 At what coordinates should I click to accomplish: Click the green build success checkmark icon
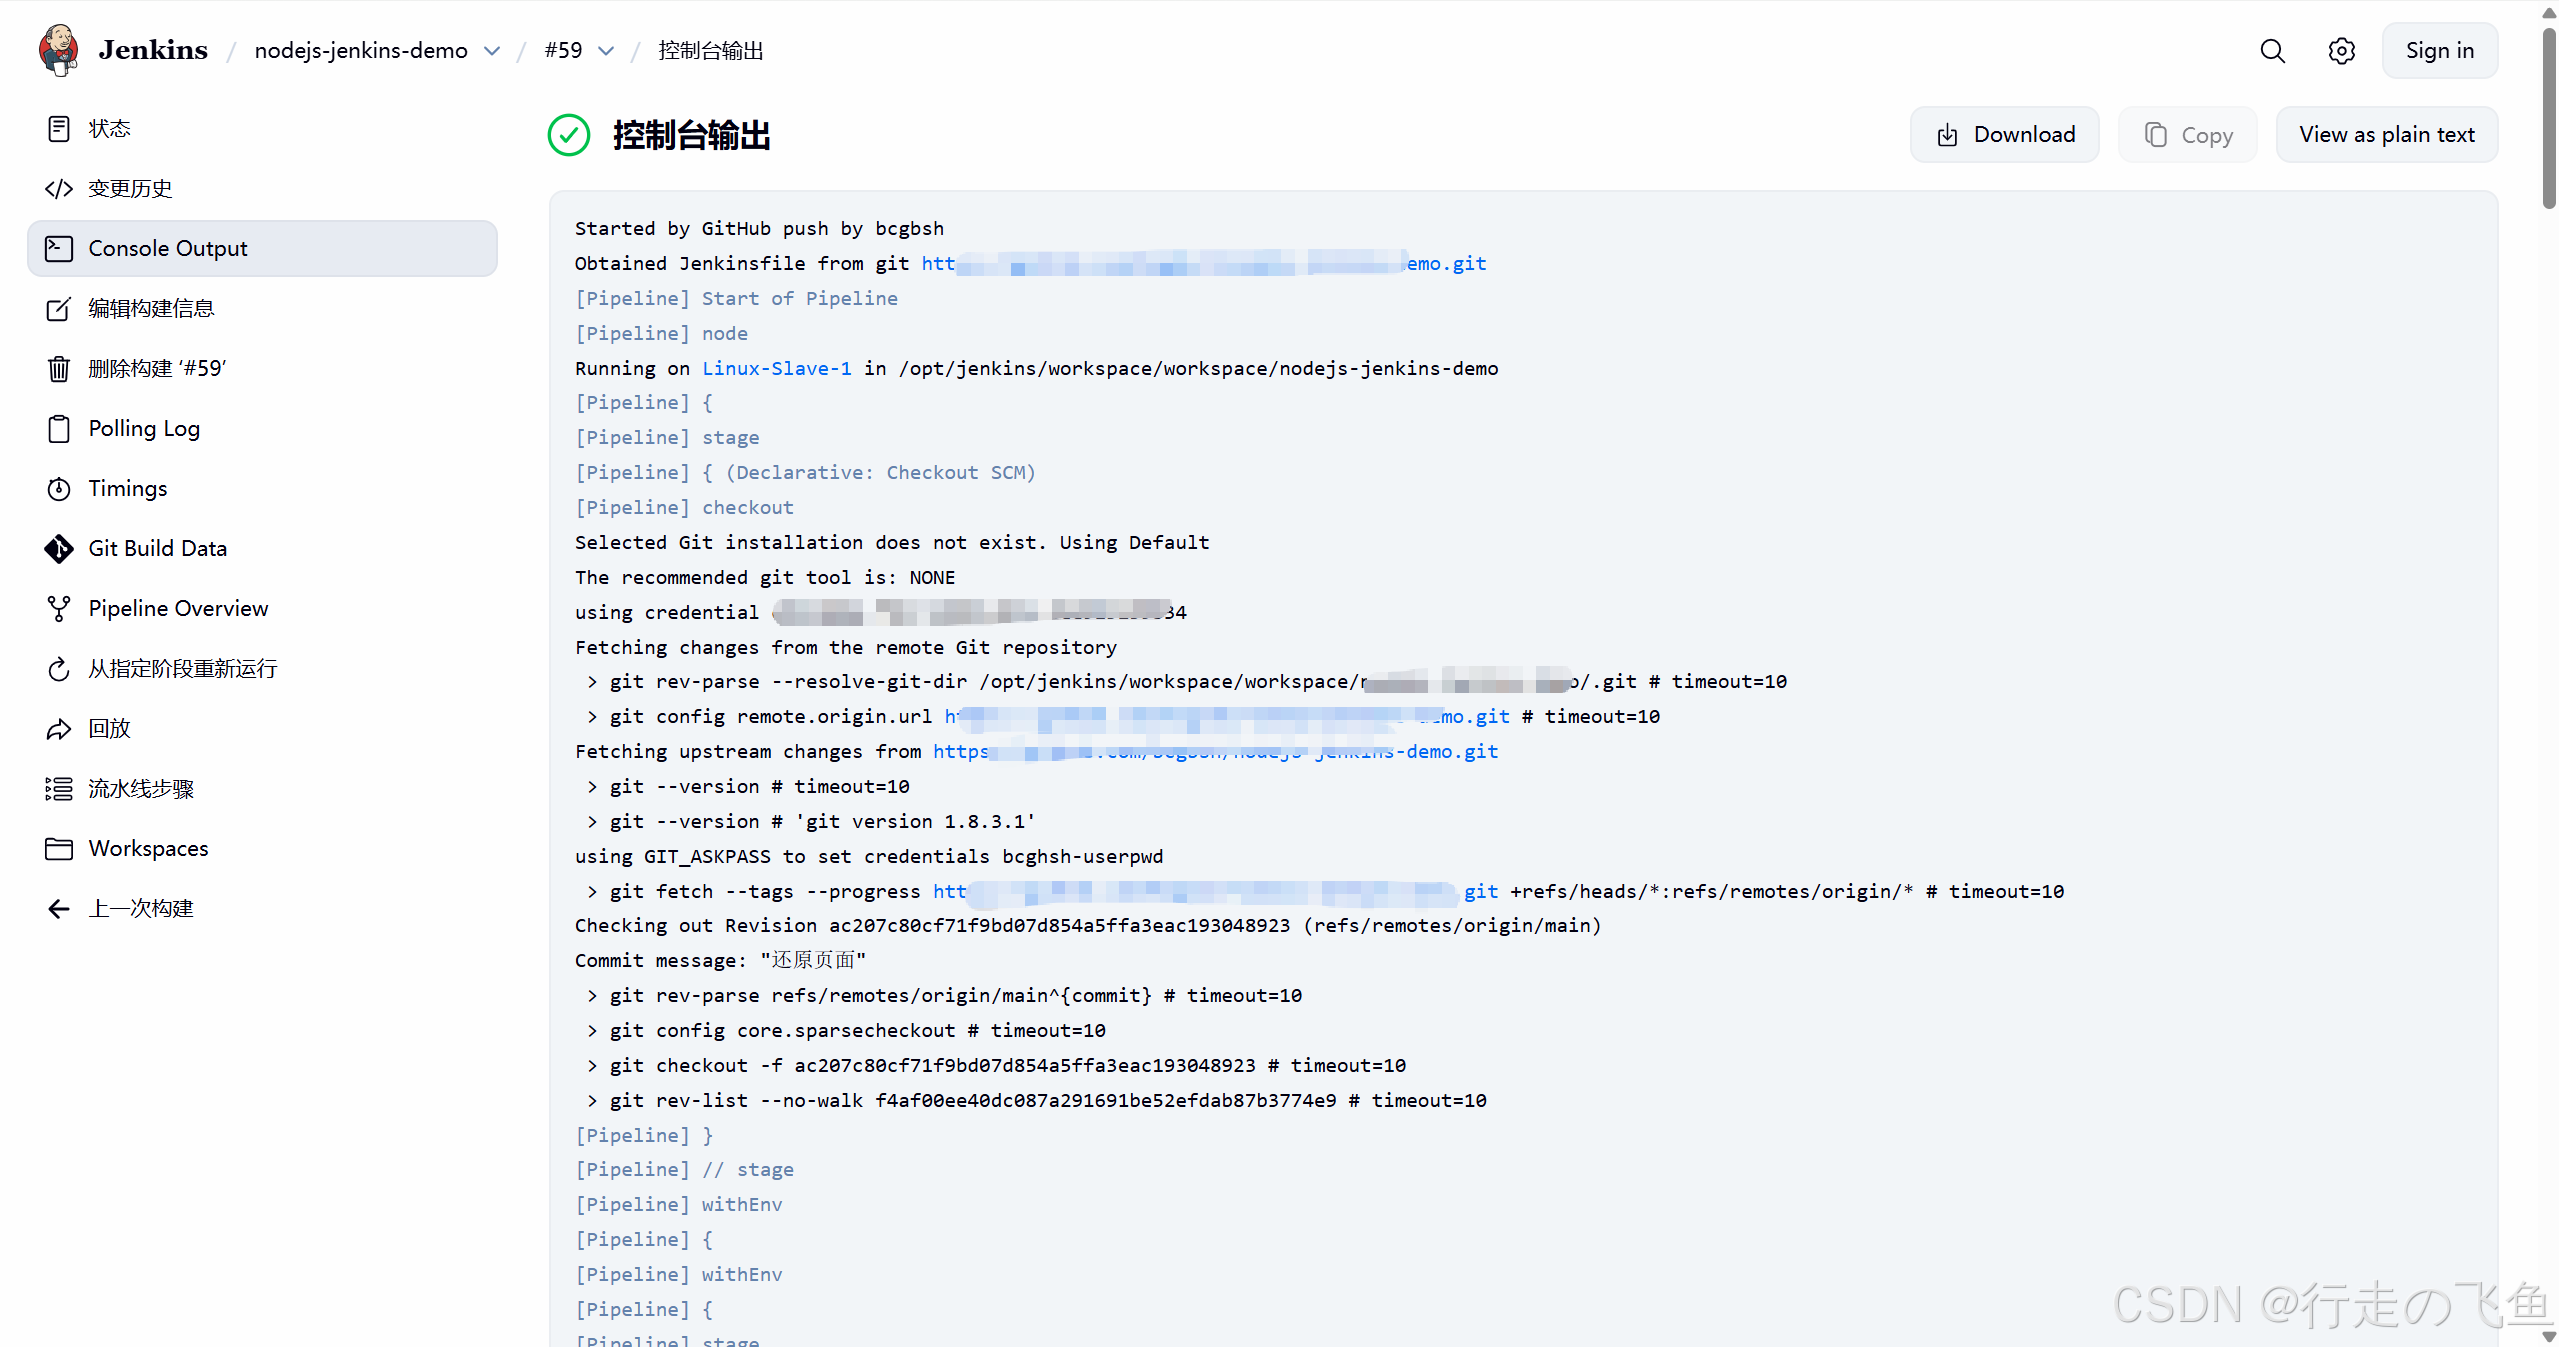coord(569,135)
